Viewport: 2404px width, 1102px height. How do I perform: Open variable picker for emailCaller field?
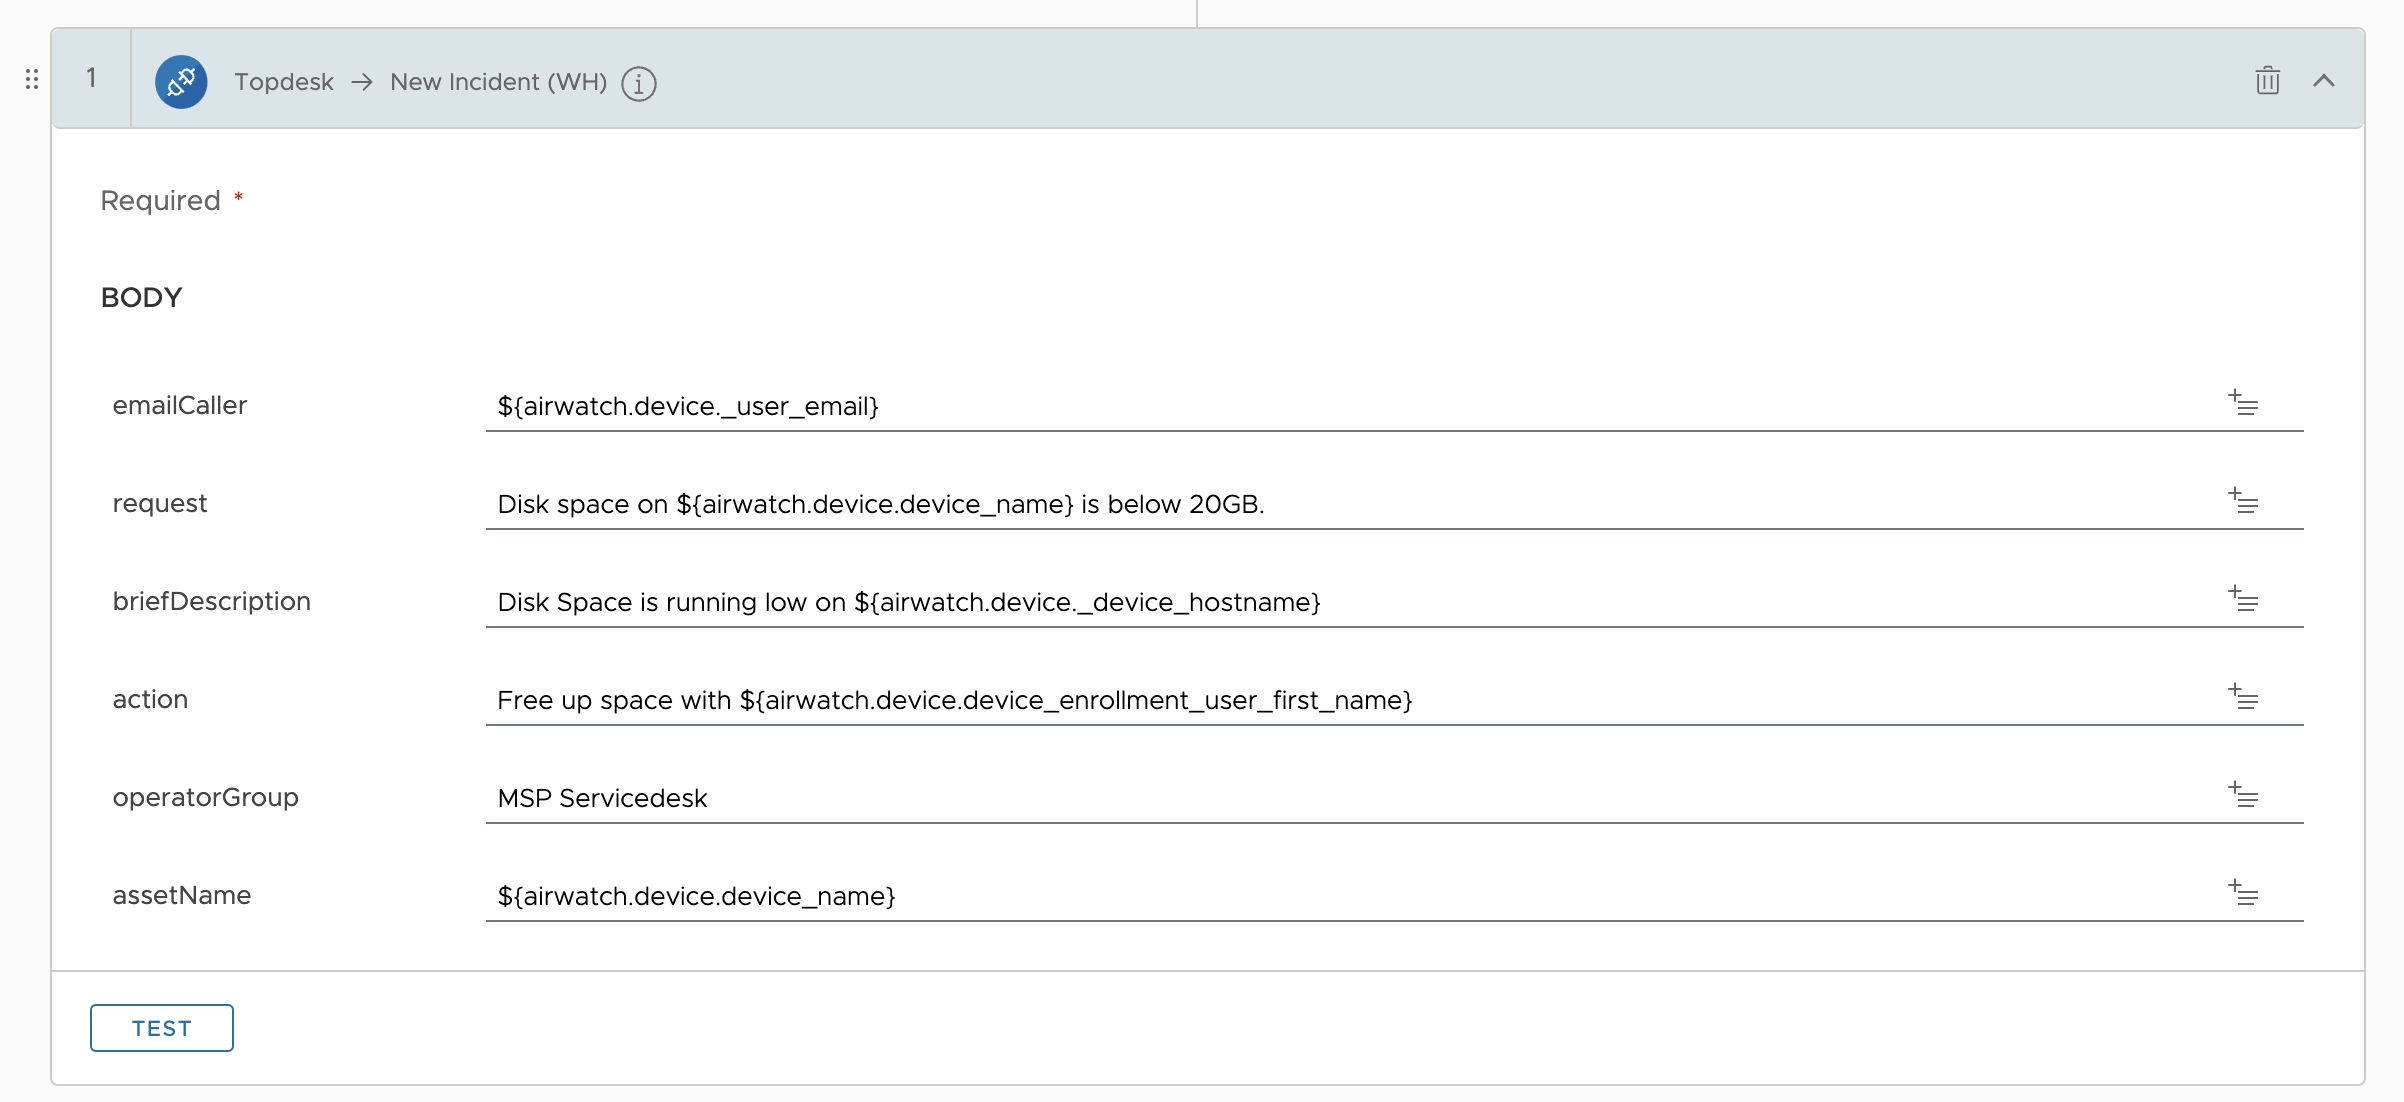tap(2242, 403)
